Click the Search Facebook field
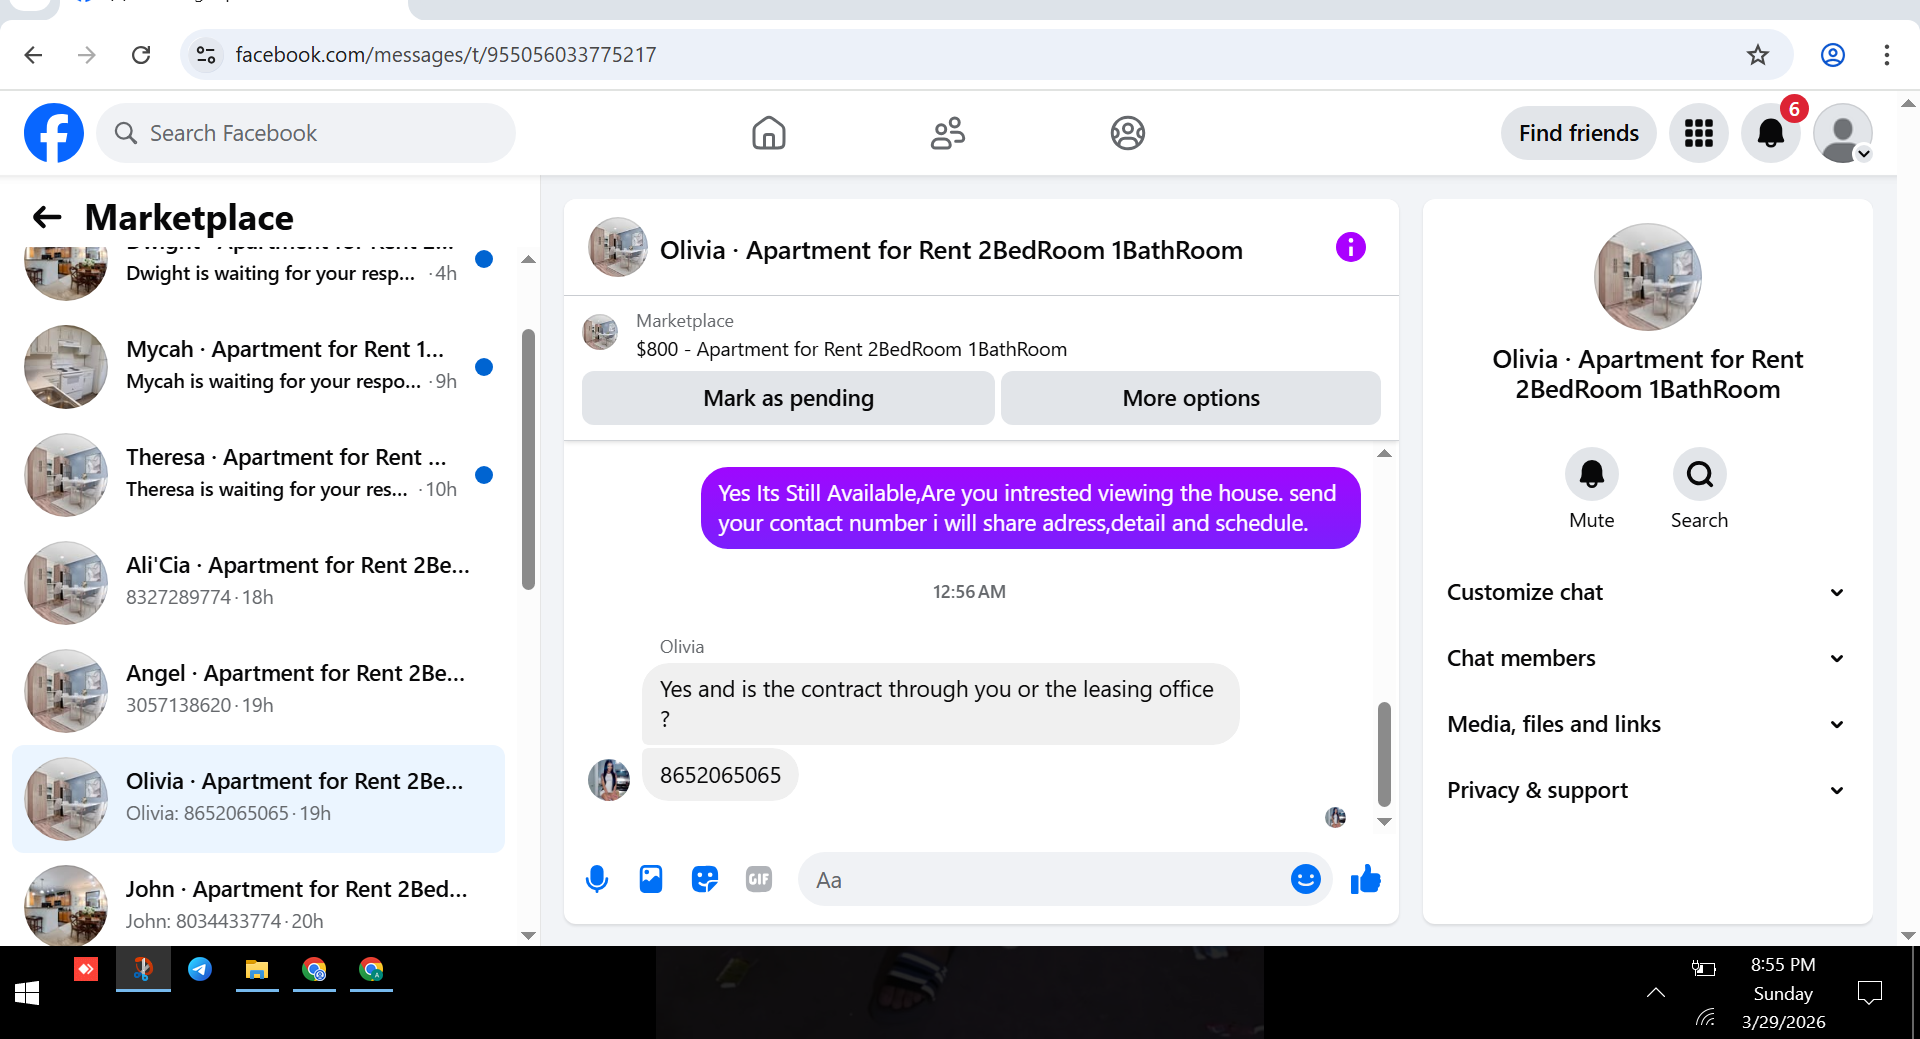The image size is (1920, 1039). coord(306,133)
